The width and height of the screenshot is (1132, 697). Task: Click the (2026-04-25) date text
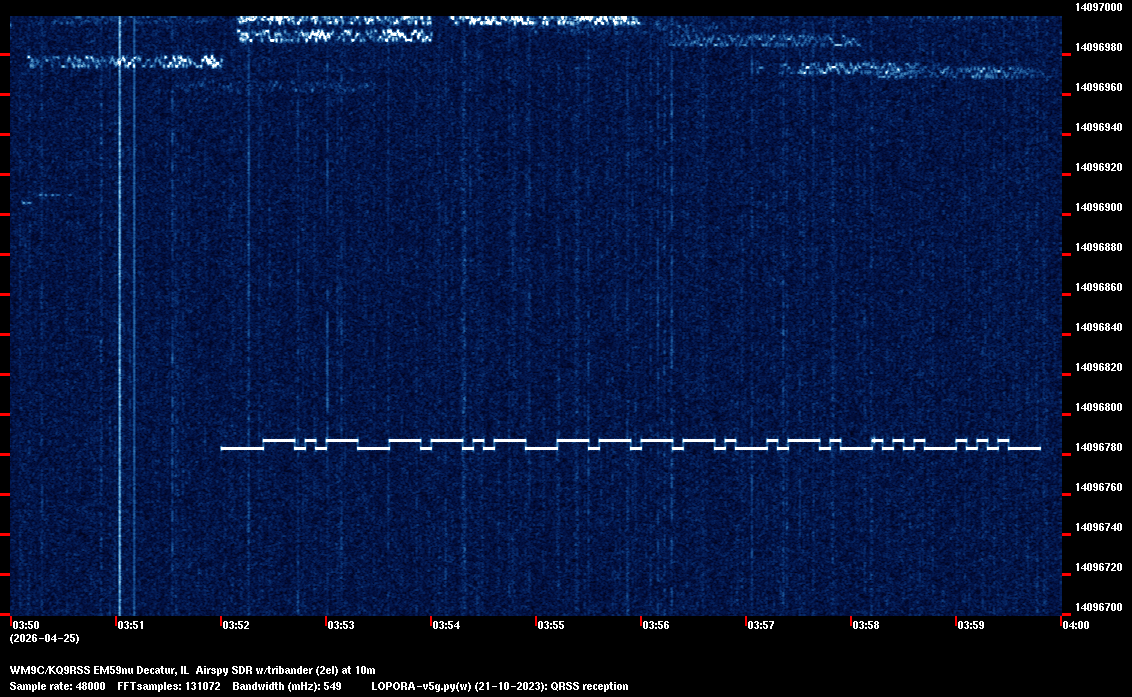pos(44,638)
